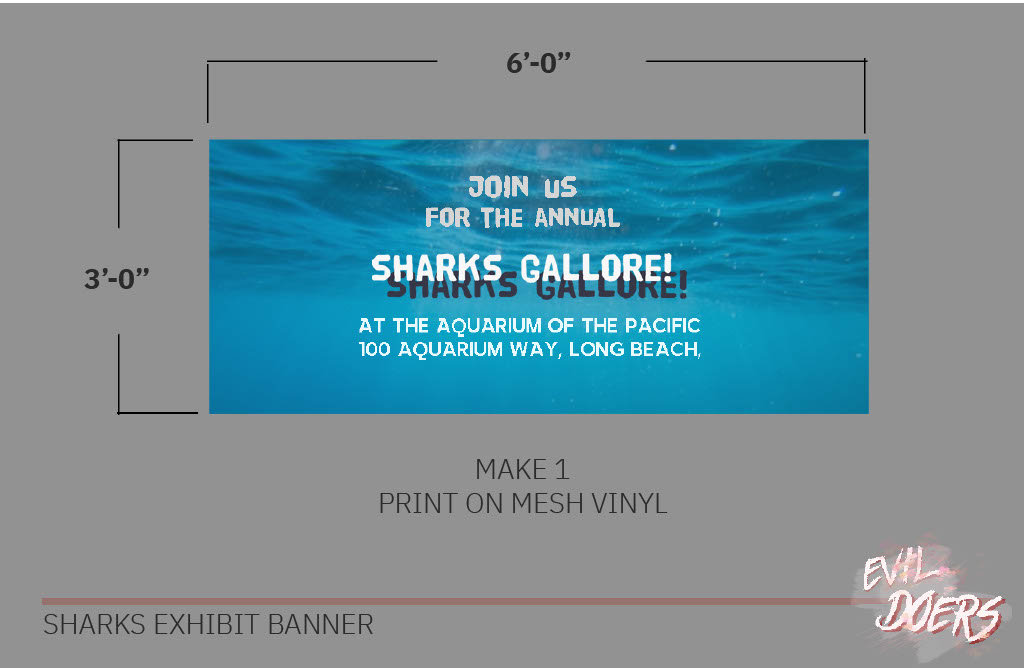1024x668 pixels.
Task: Click the 100 AQUARIUM WAY address line
Action: pyautogui.click(x=529, y=350)
